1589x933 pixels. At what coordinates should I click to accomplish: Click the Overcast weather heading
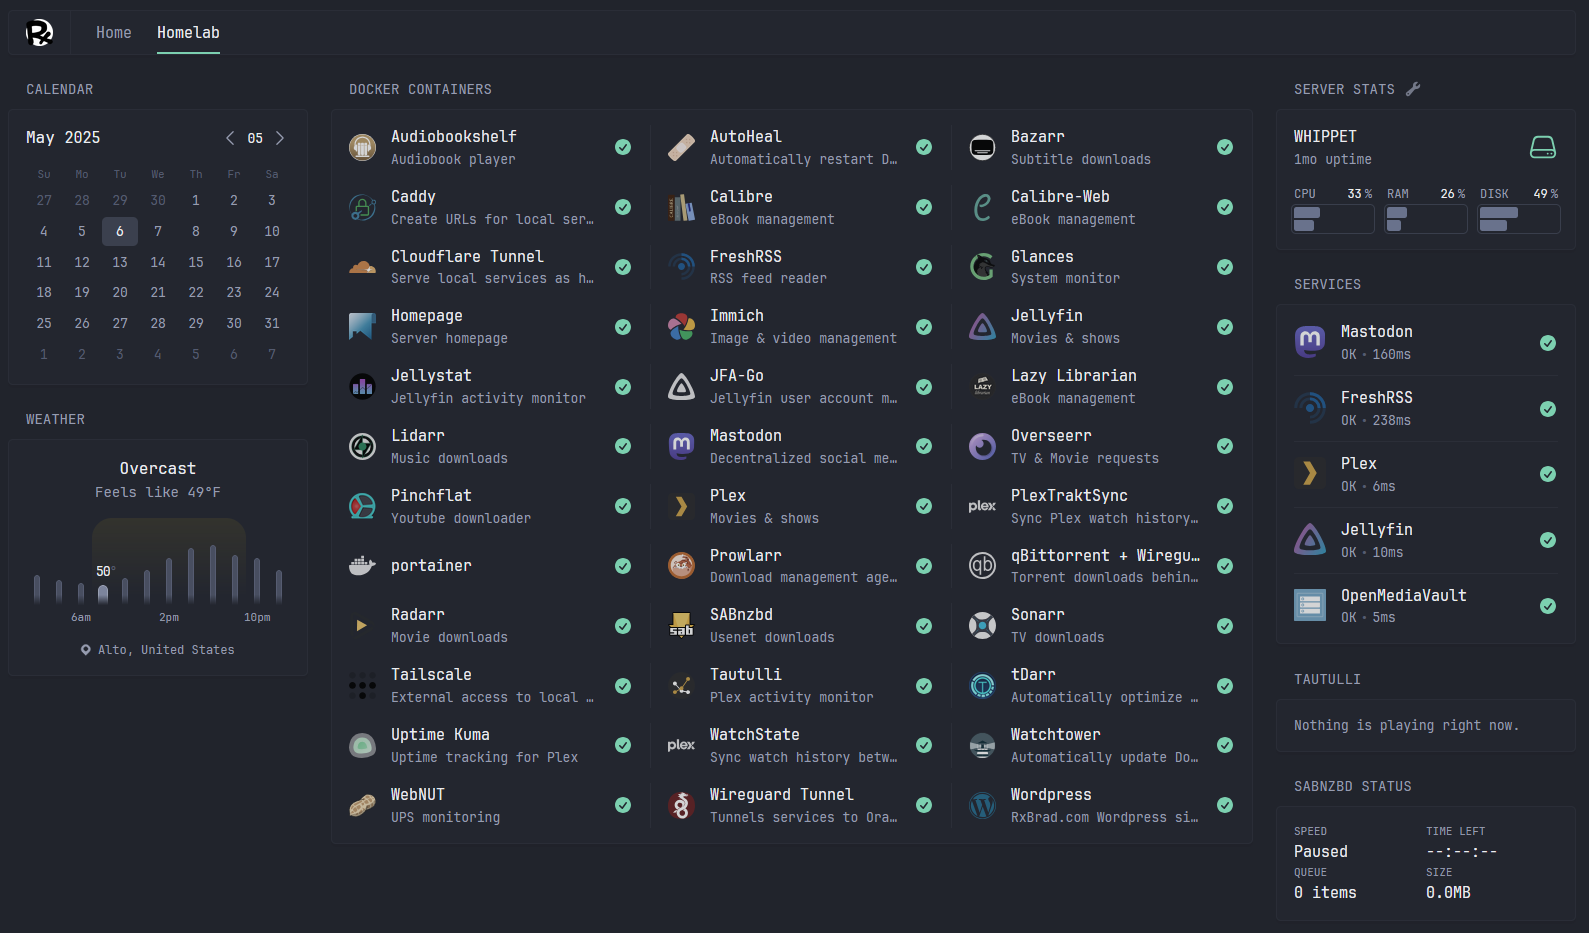[158, 469]
